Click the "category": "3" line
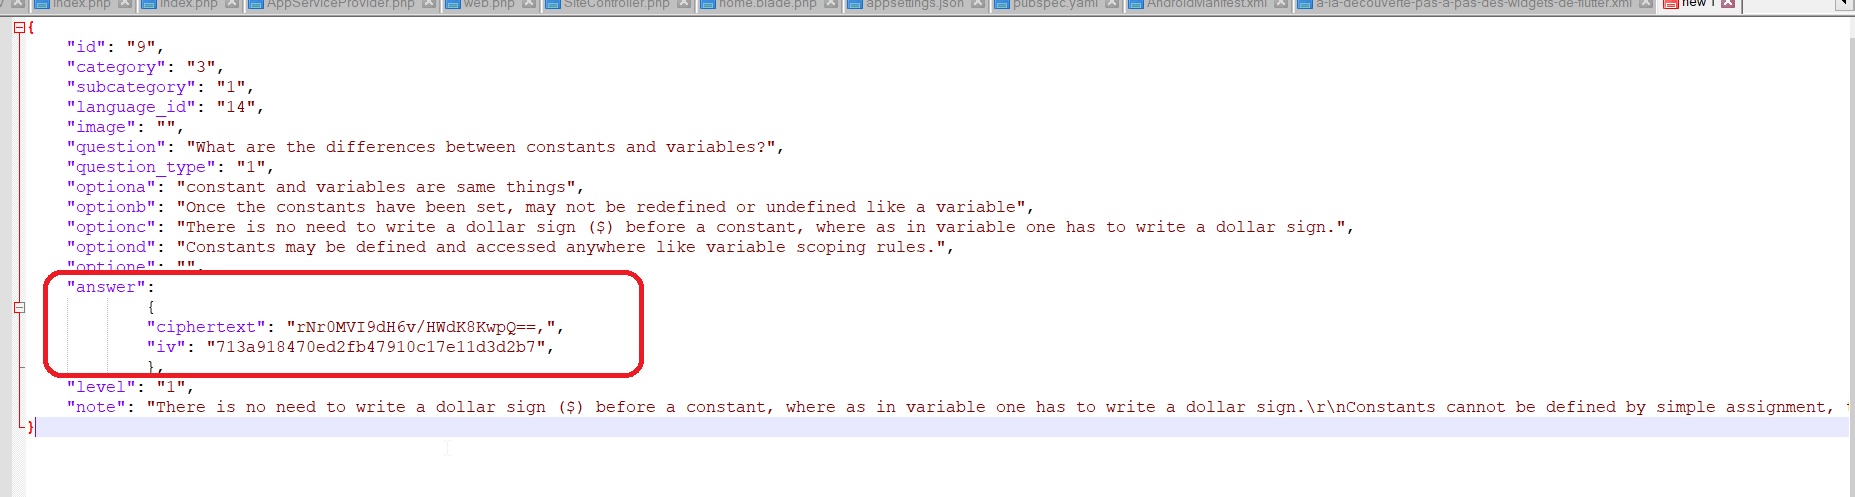 click(145, 67)
